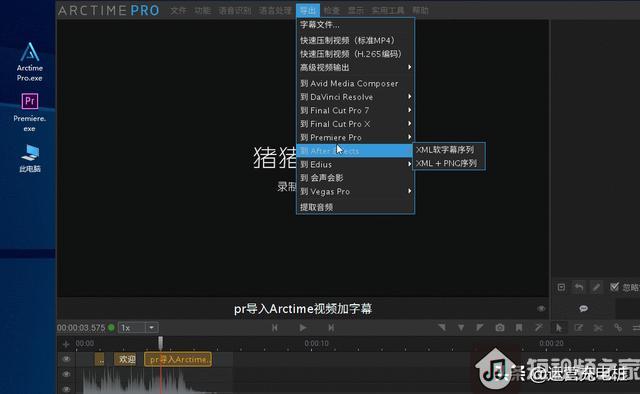The width and height of the screenshot is (640, 394).
Task: Click the corner-triangle icon left of down-triangle
Action: pos(442,327)
